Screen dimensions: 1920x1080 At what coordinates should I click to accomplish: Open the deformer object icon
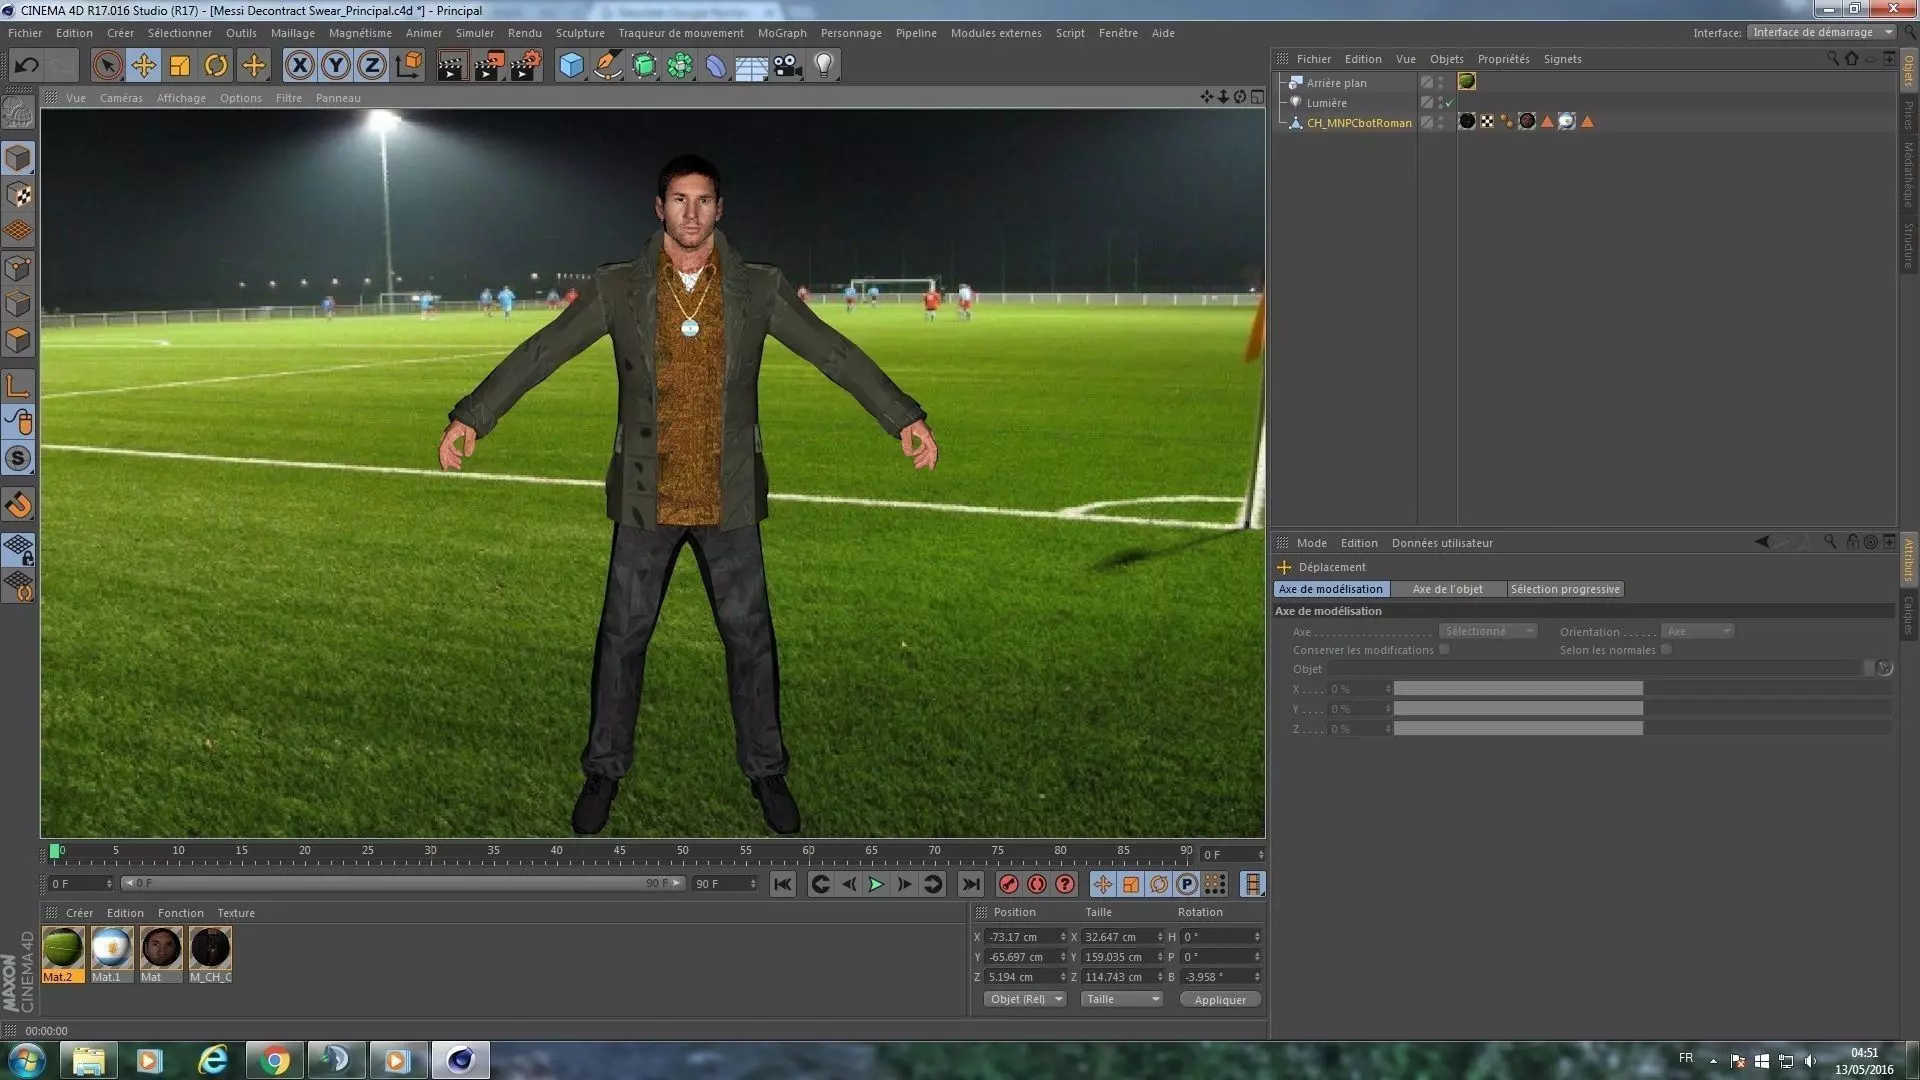tap(716, 66)
